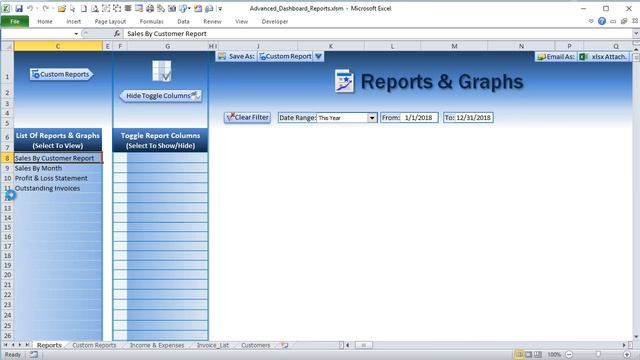640x360 pixels.
Task: Open the File tab
Action: [x=15, y=21]
